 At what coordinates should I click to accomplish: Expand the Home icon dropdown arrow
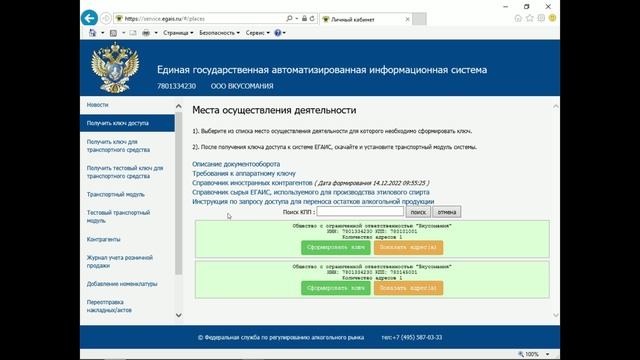coord(102,33)
